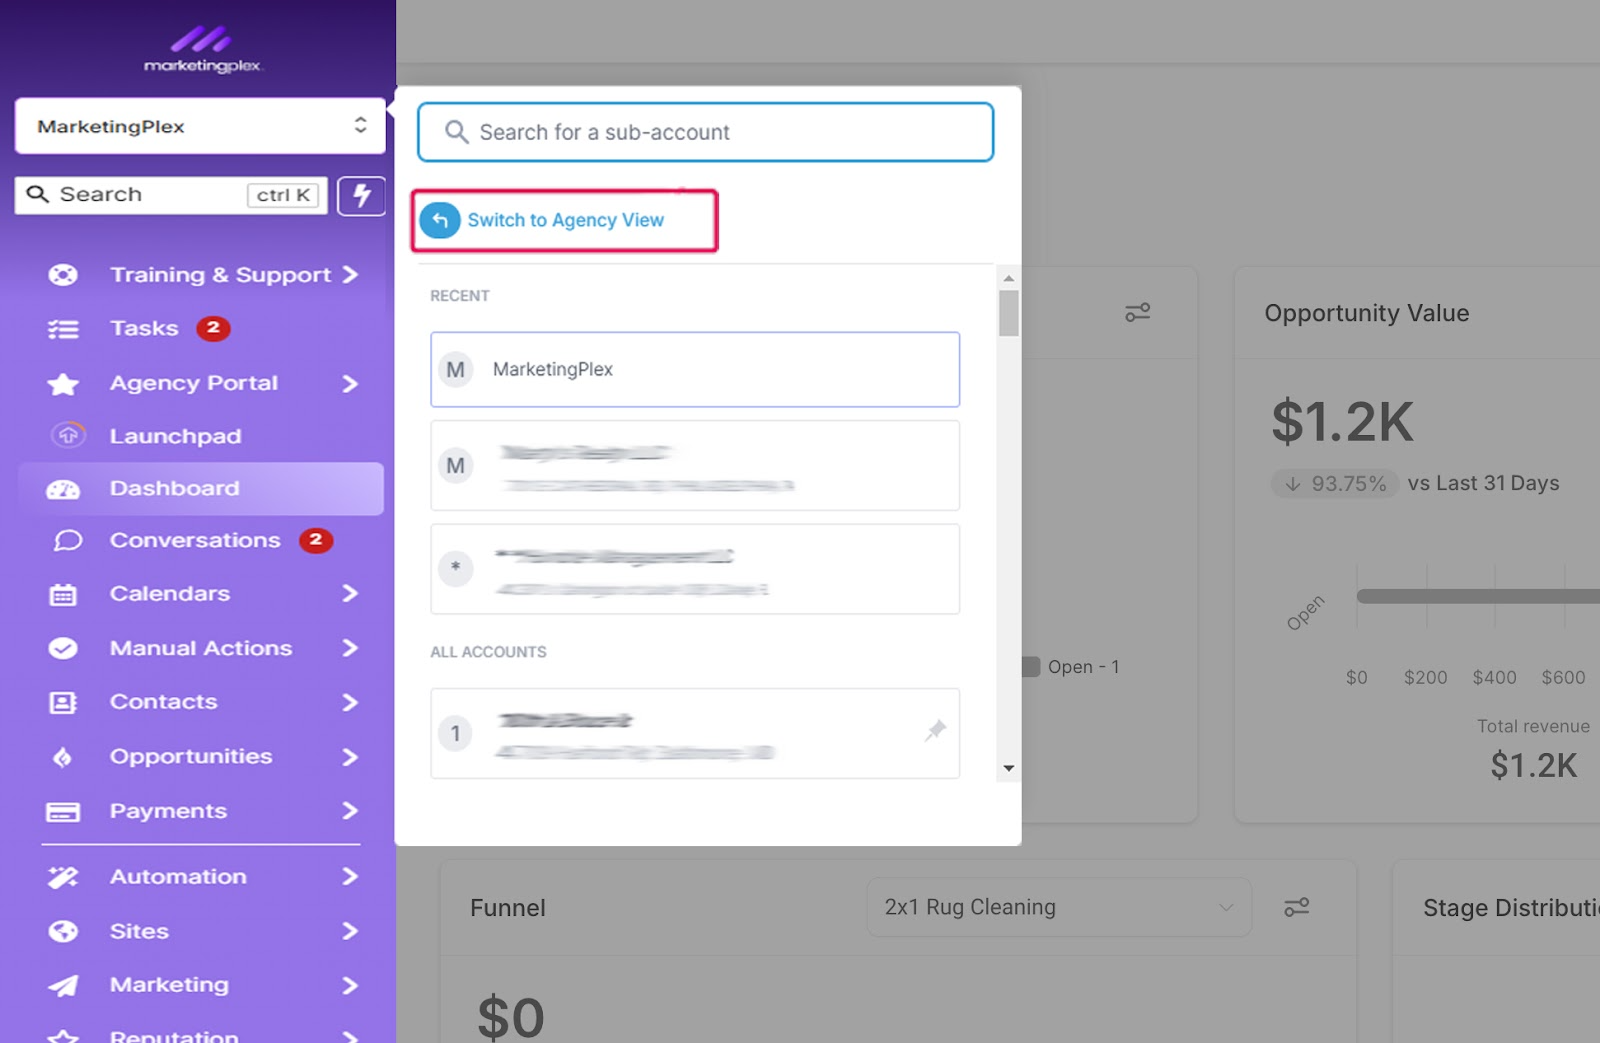Click the Launchpad cloud icon
1600x1043 pixels.
click(x=68, y=435)
